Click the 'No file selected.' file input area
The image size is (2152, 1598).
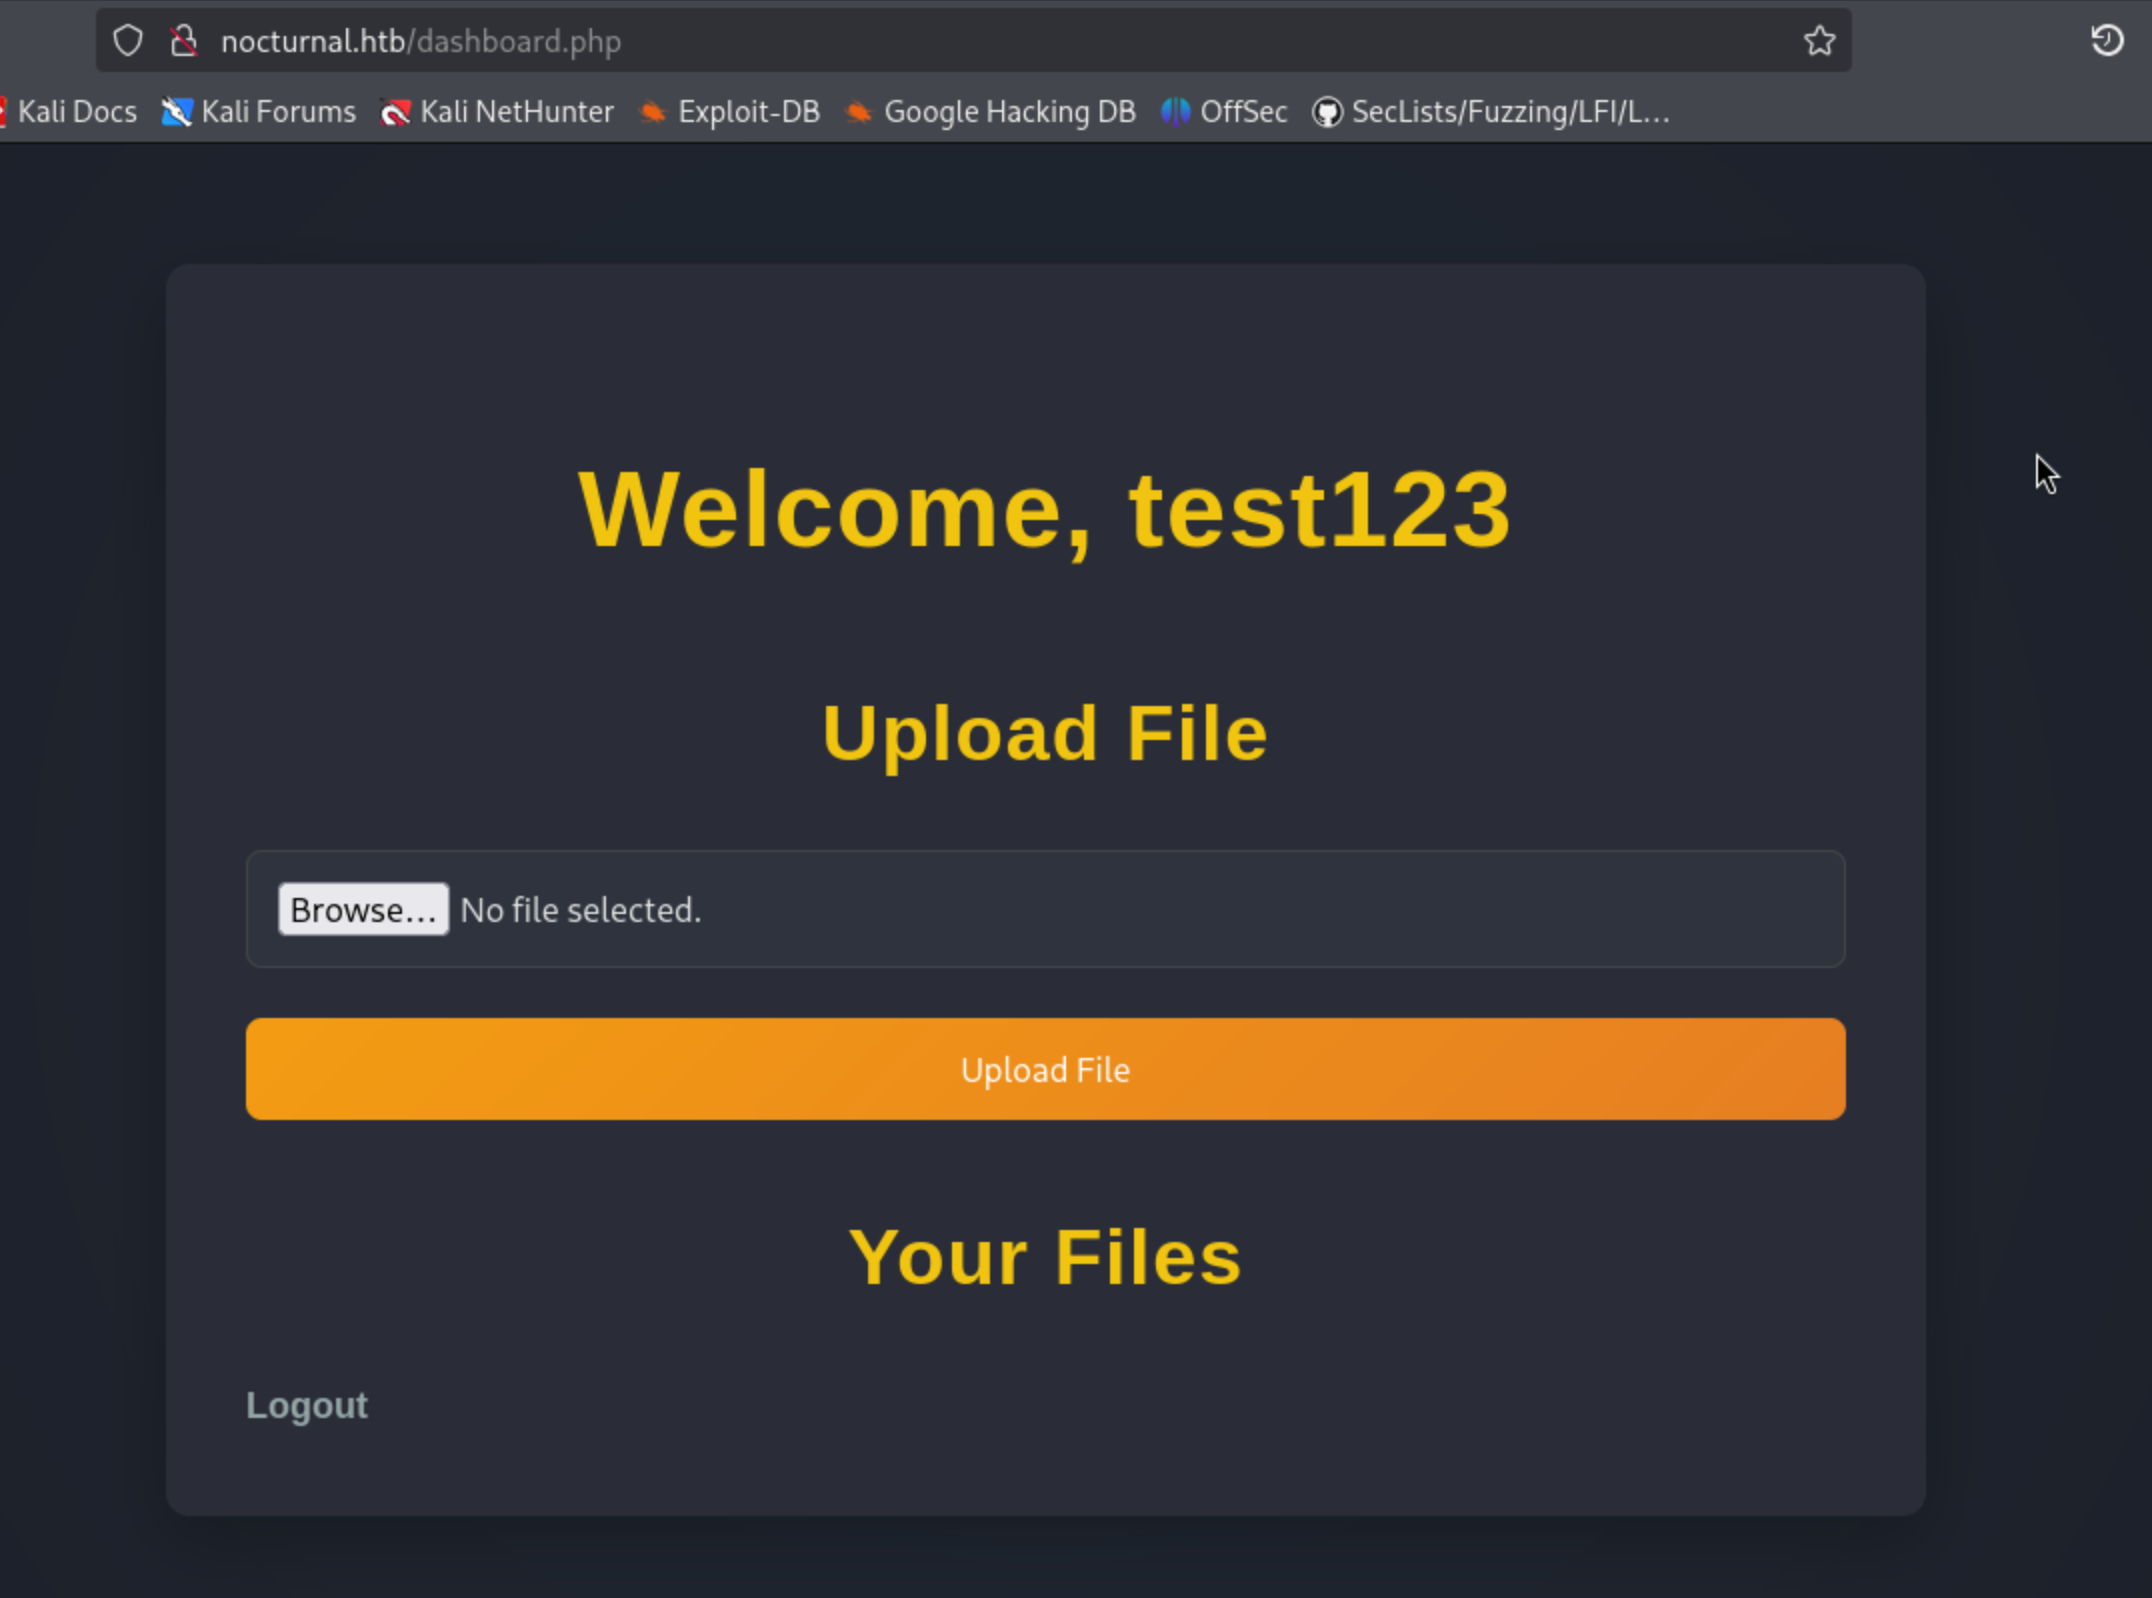(x=581, y=910)
